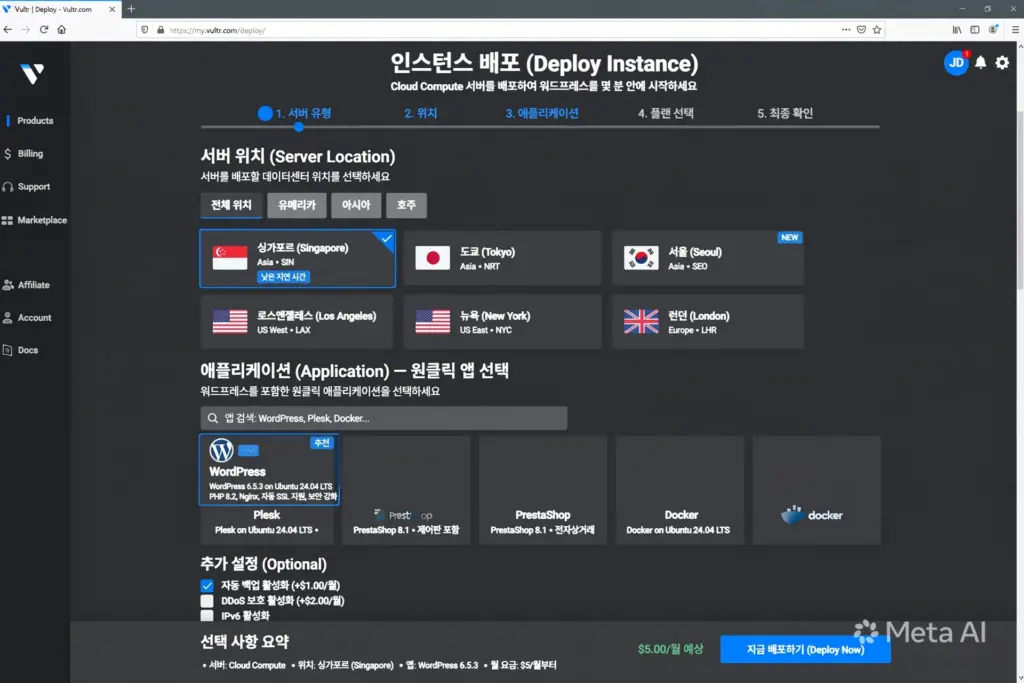Select the Tokyo location card

click(502, 258)
